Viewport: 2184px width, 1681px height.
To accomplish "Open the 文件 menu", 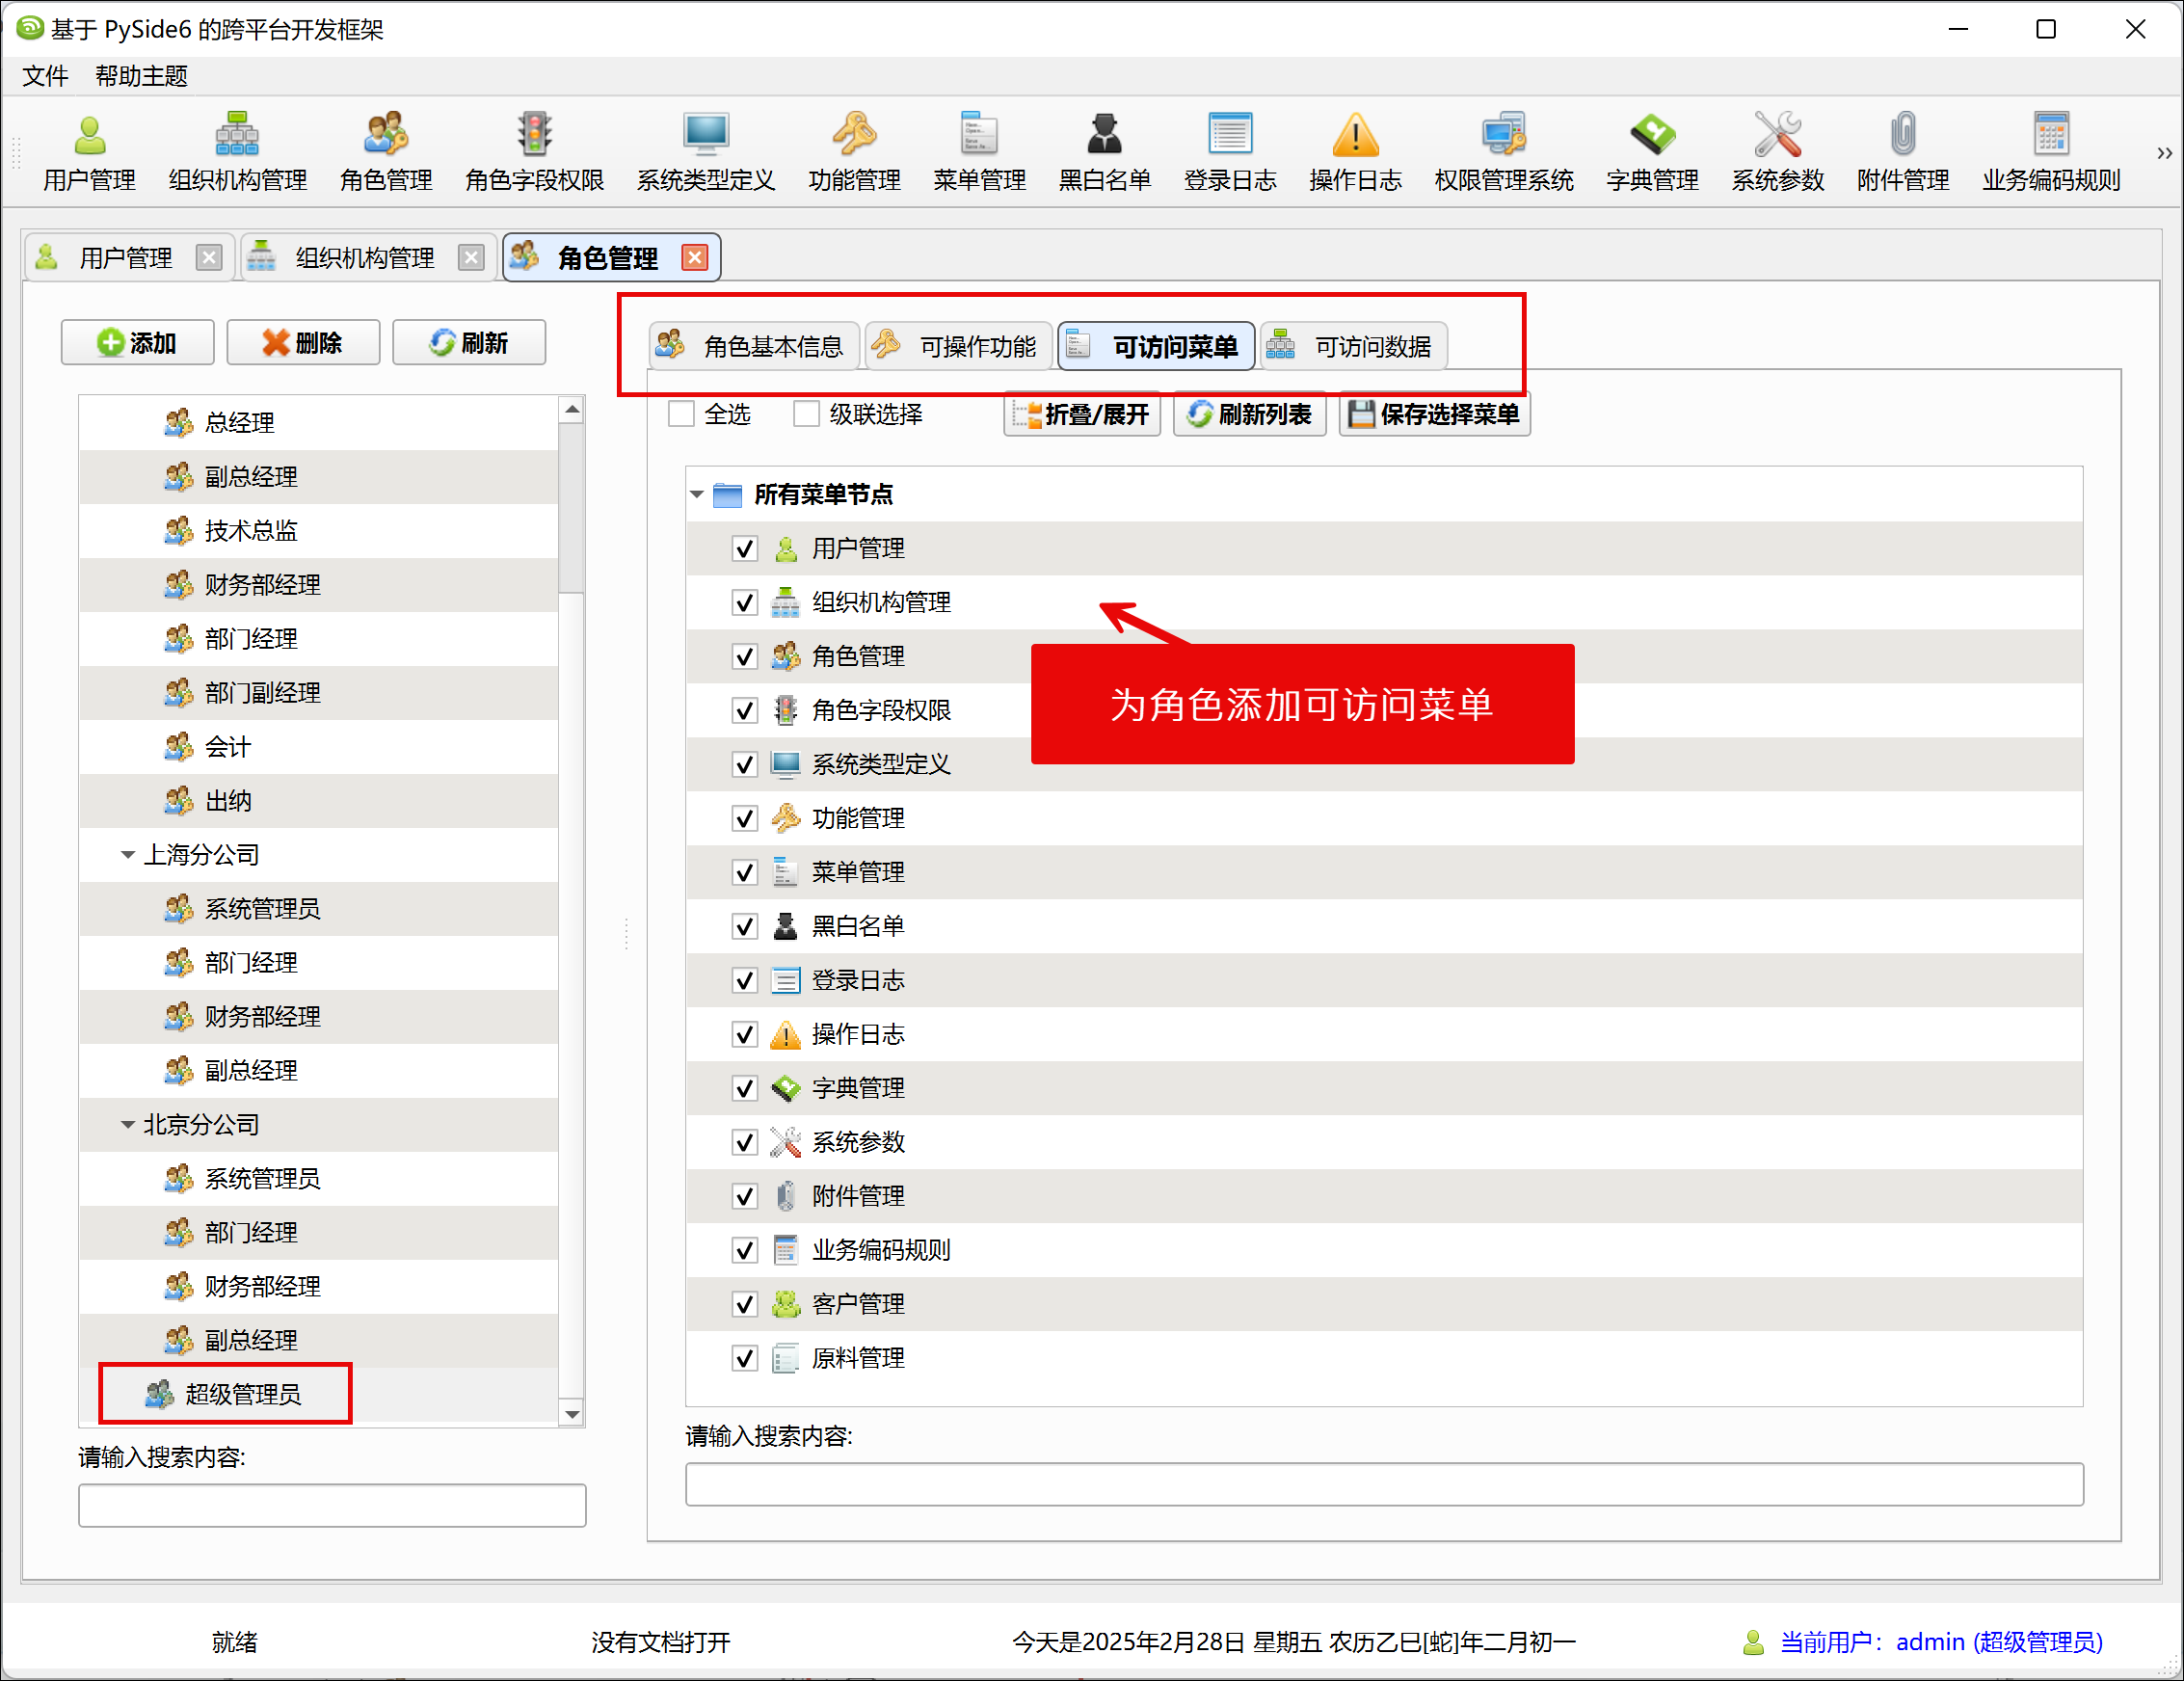I will (45, 76).
